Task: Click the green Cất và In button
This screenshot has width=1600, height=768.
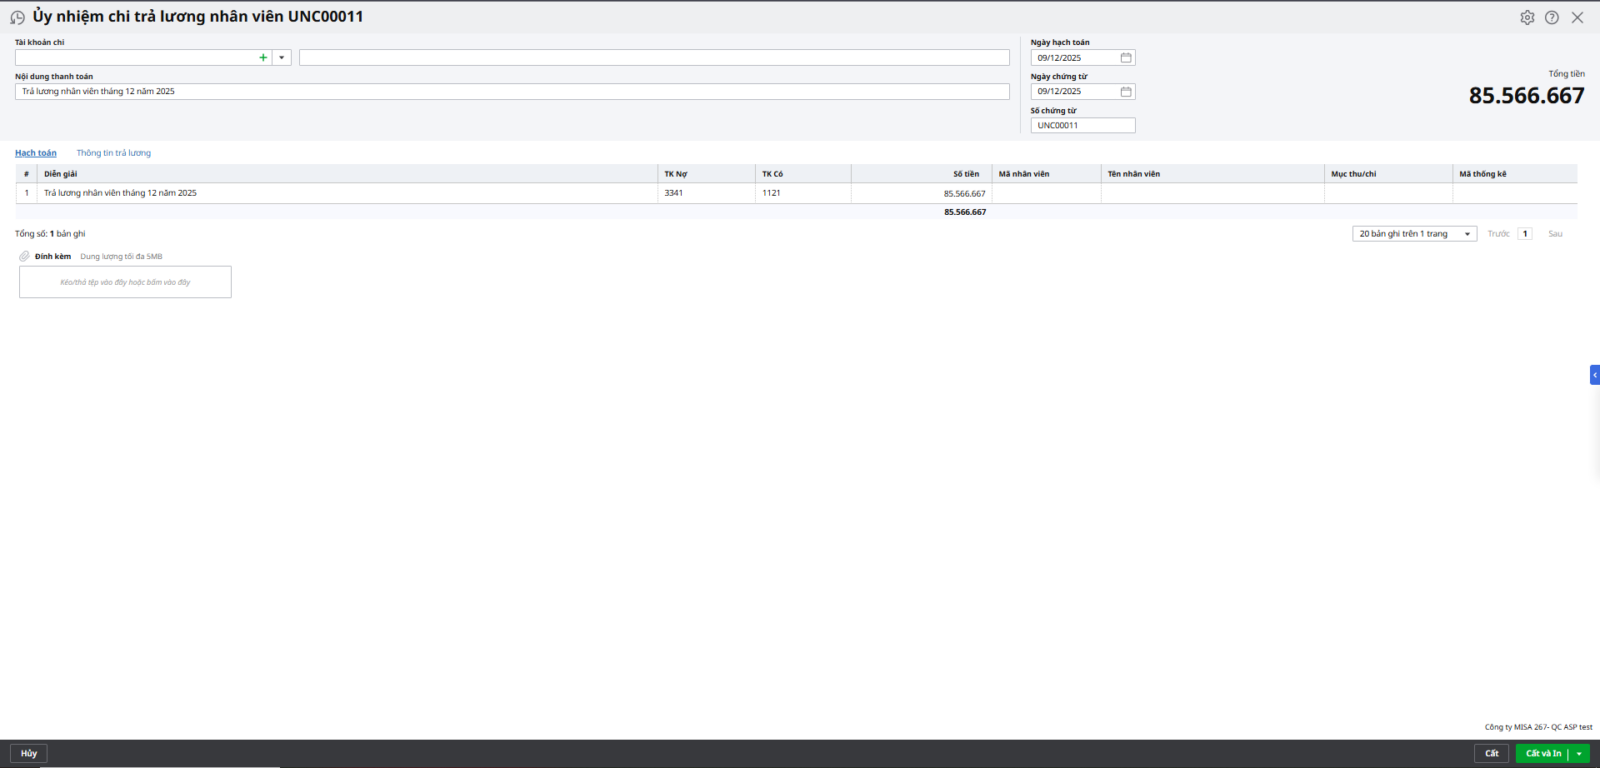Action: pyautogui.click(x=1542, y=754)
